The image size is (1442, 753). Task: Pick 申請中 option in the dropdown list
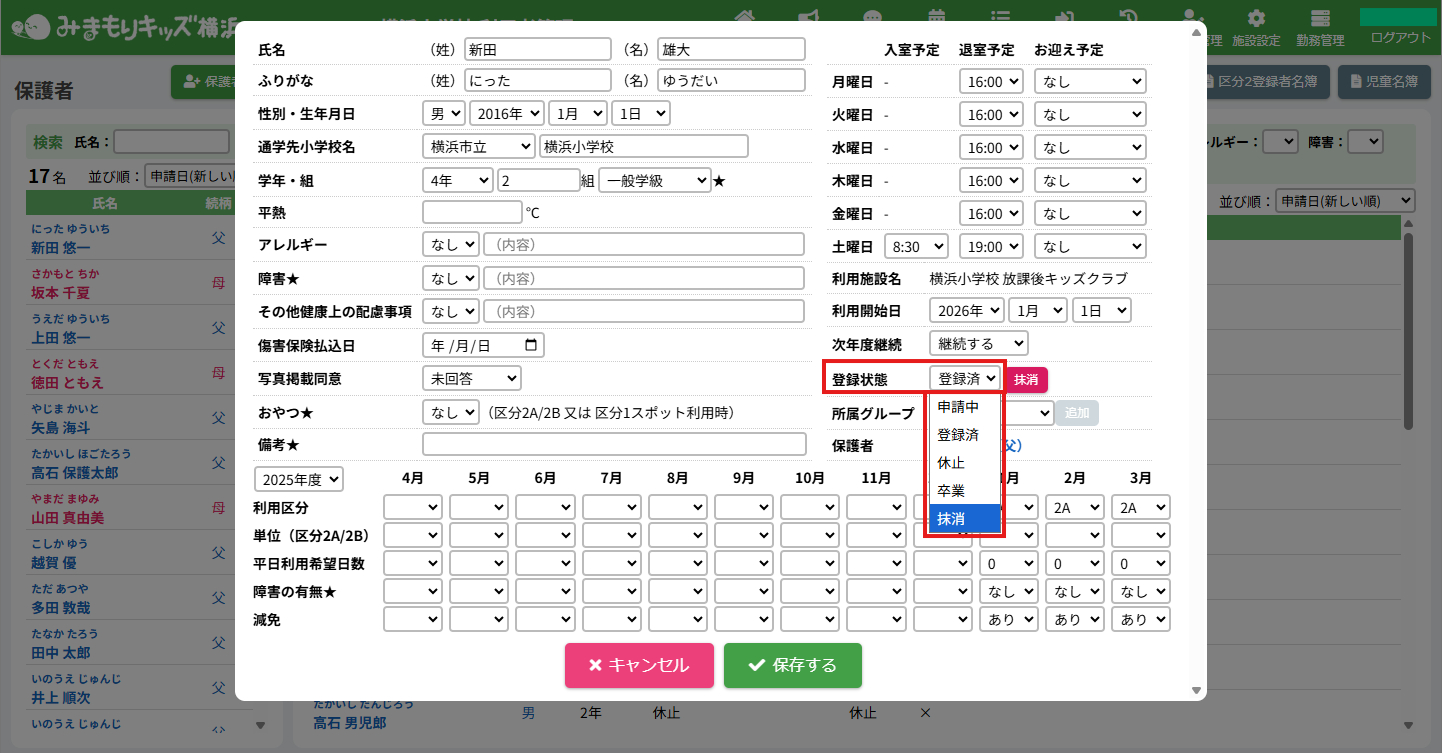coord(958,407)
